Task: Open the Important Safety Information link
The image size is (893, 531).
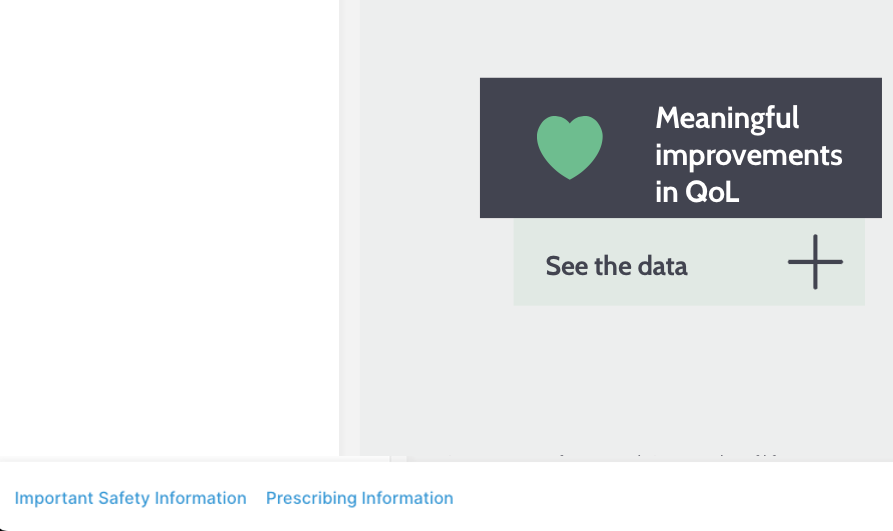Action: (130, 498)
